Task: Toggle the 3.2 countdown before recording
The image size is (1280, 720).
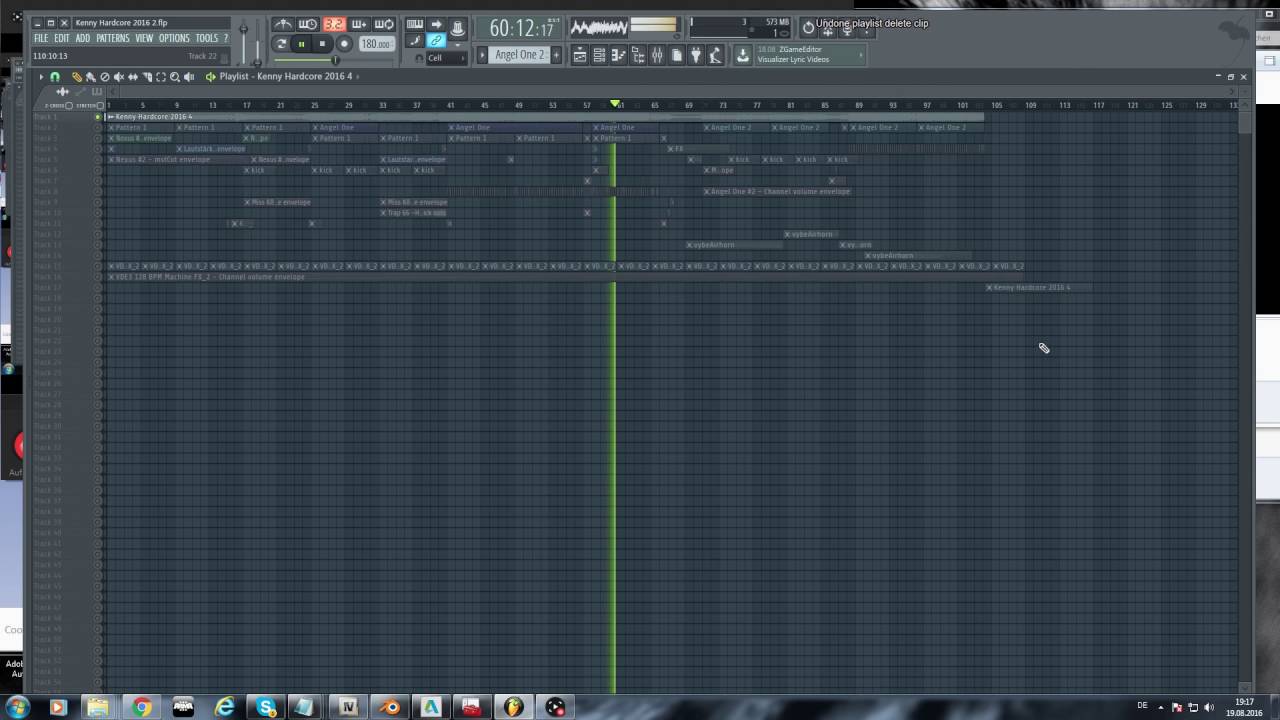Action: coord(334,24)
